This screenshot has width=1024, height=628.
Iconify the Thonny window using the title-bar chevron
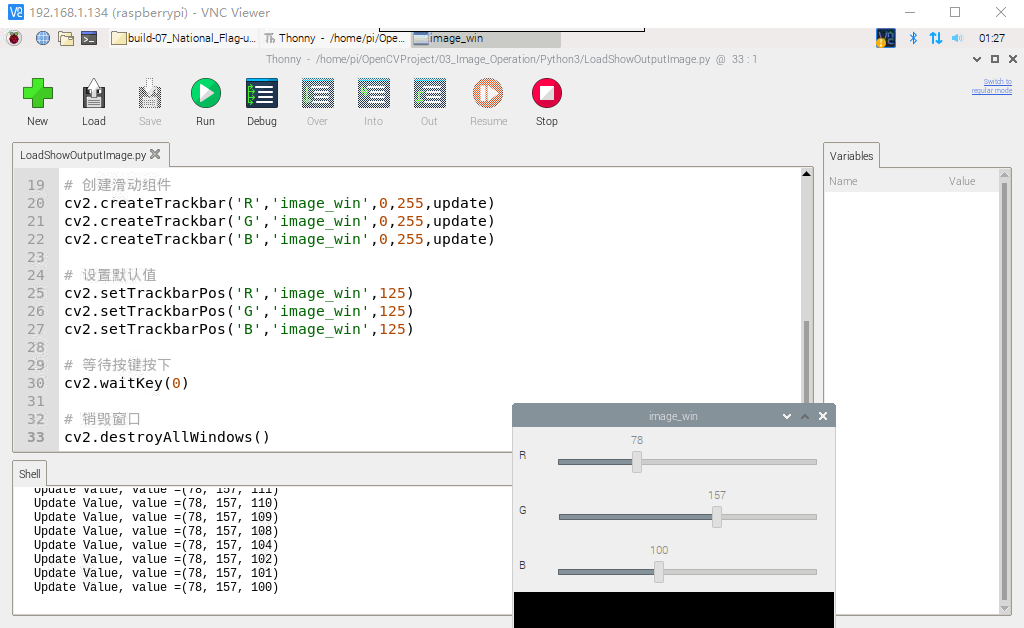976,59
